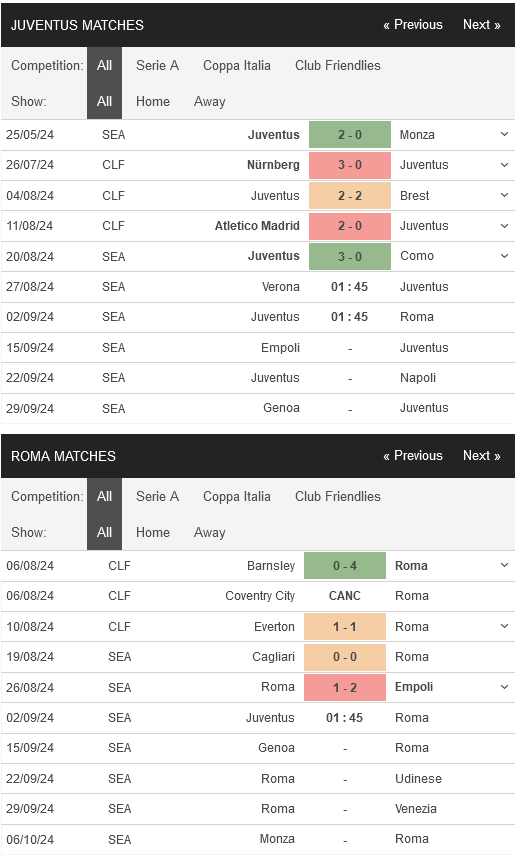This screenshot has width=515, height=863.
Task: Open the 1 - 2 Roma Empoli score
Action: [x=345, y=687]
